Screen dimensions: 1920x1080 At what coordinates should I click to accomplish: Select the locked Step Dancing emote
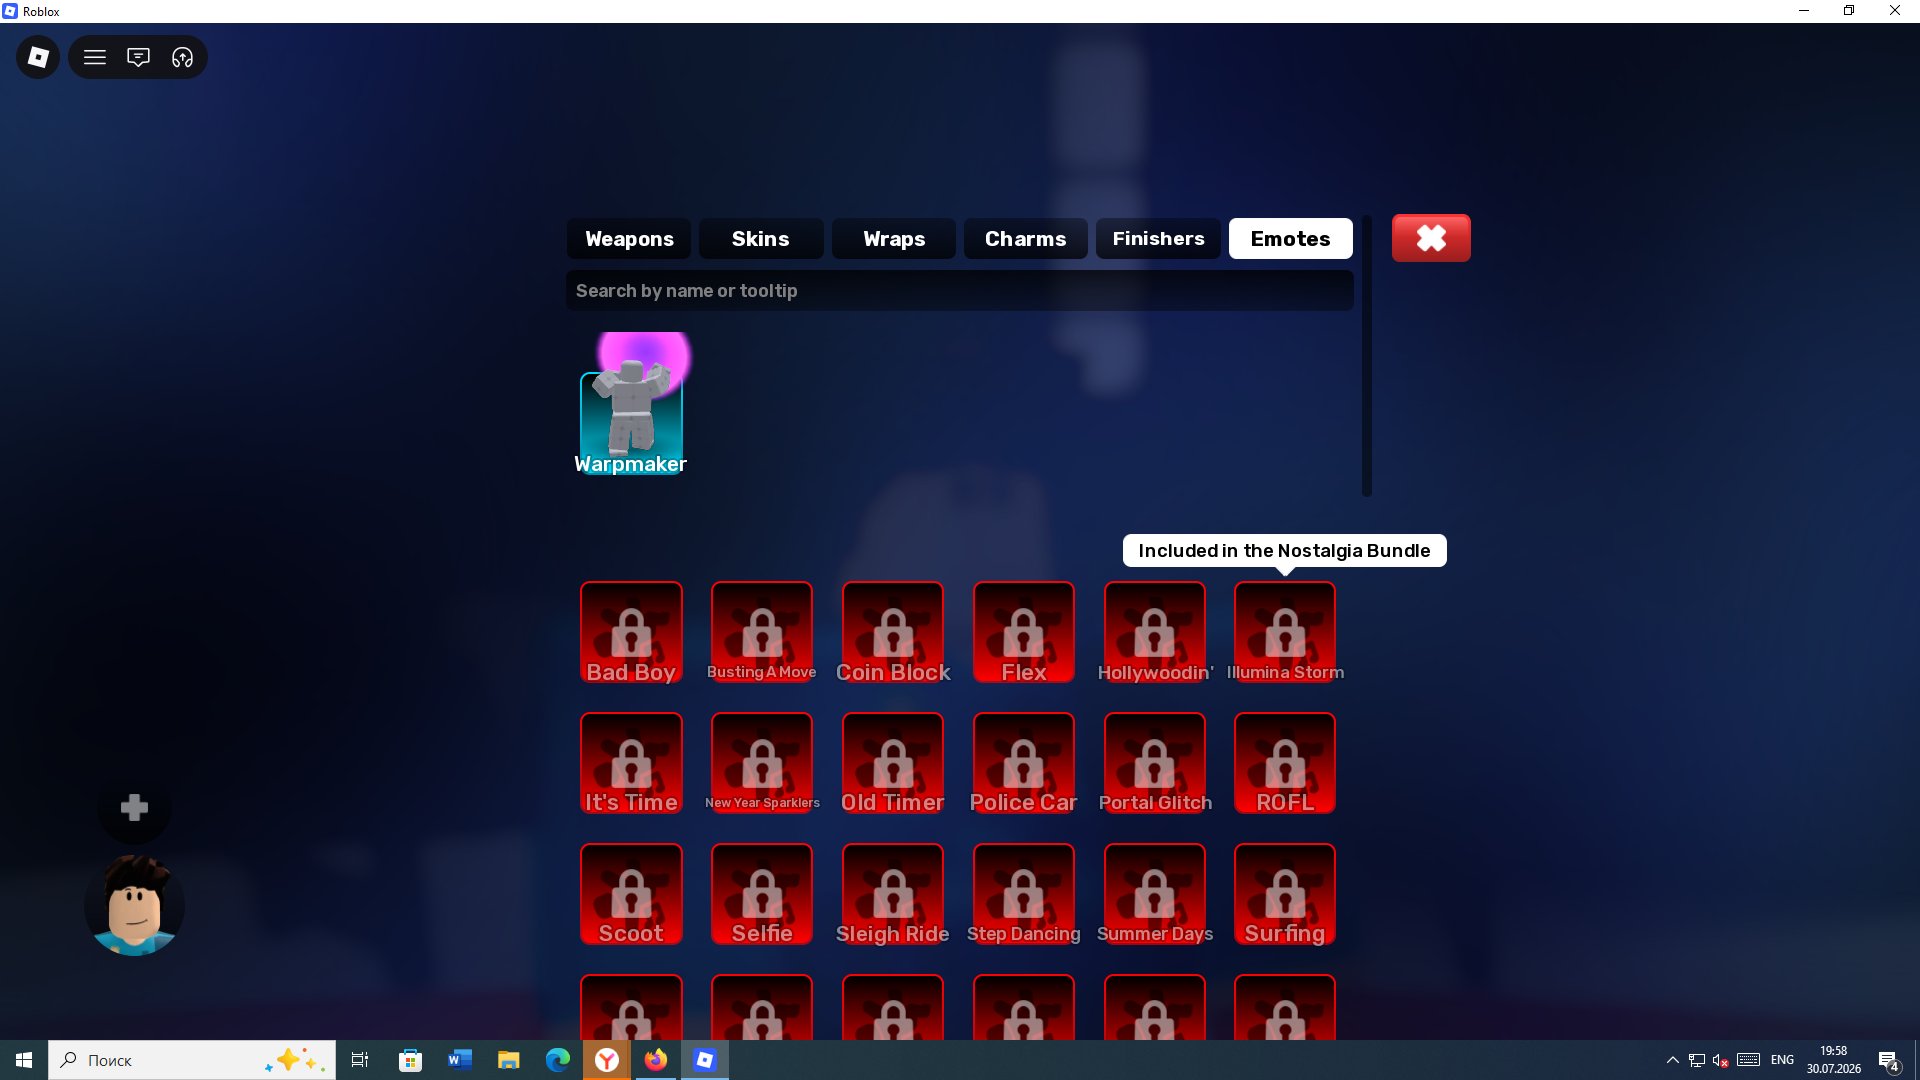1024,894
